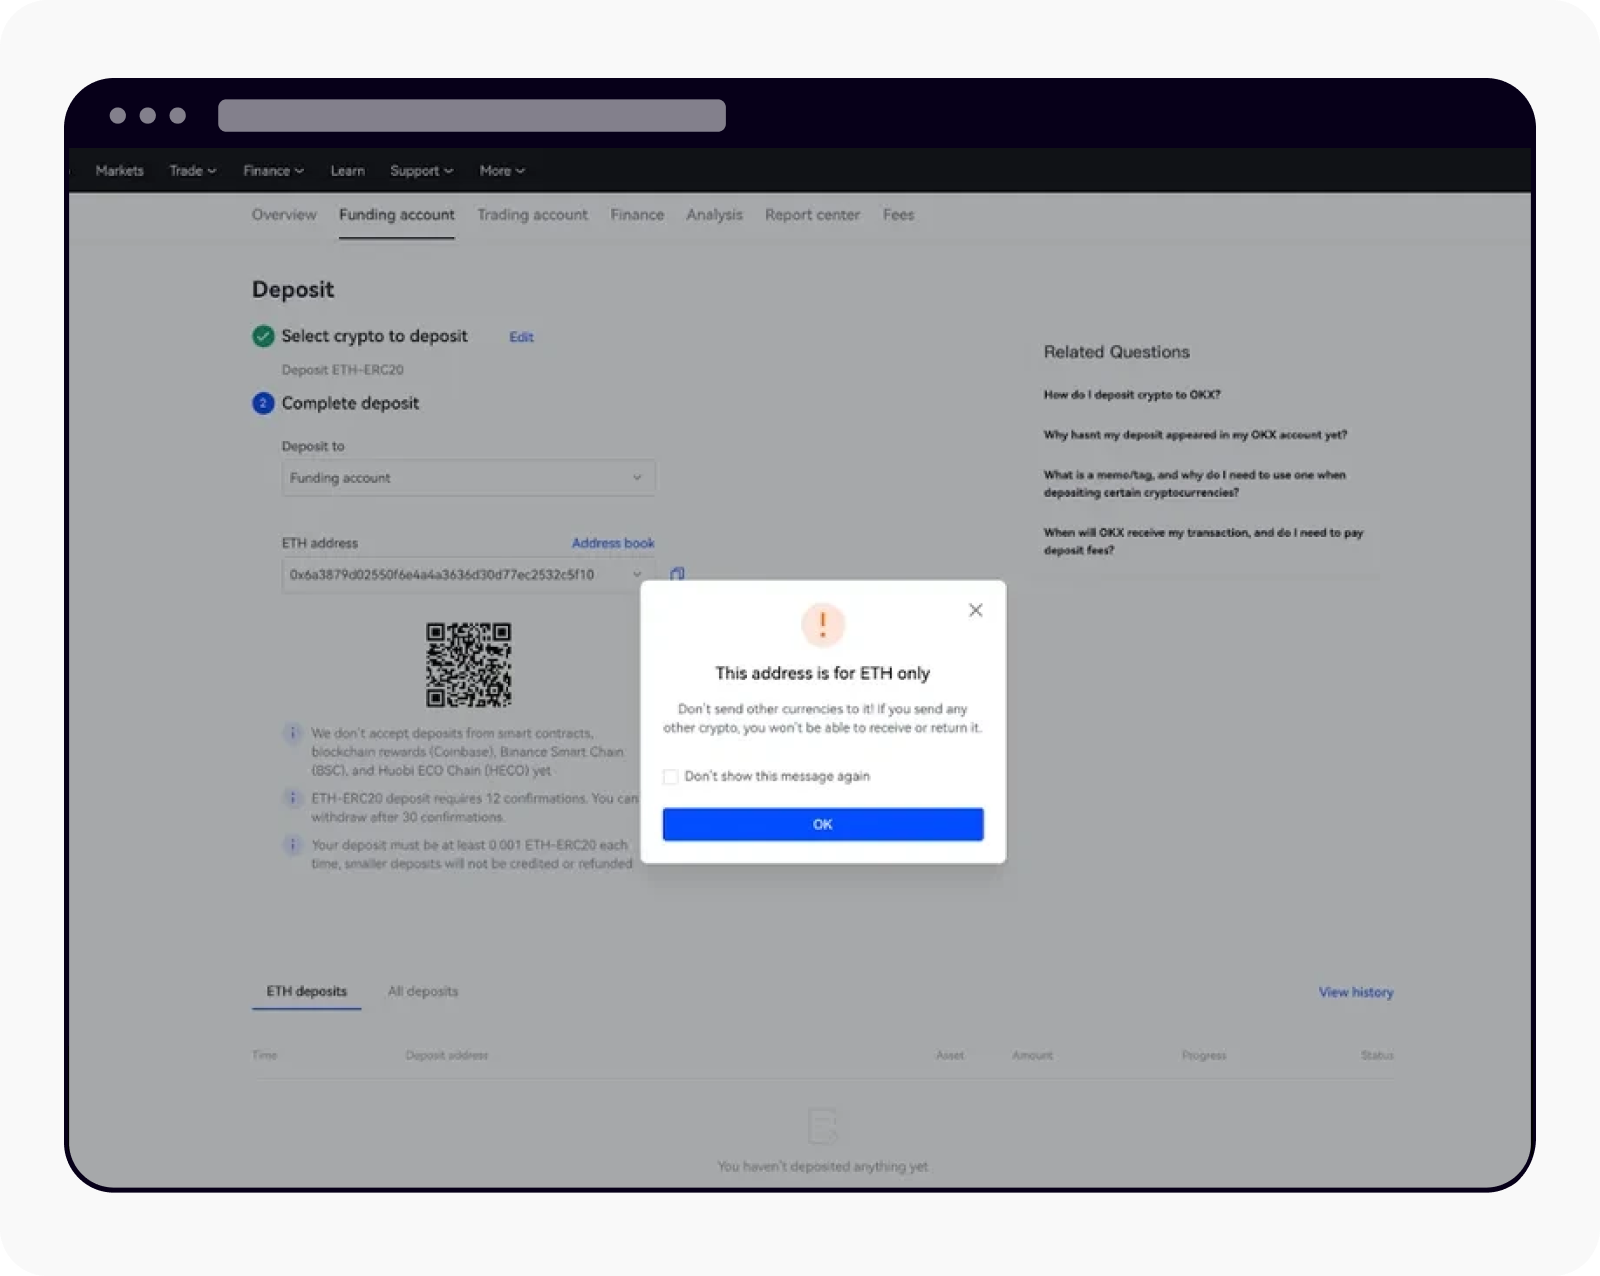1600x1276 pixels.
Task: Click info icon beside minimum deposit note
Action: [292, 845]
